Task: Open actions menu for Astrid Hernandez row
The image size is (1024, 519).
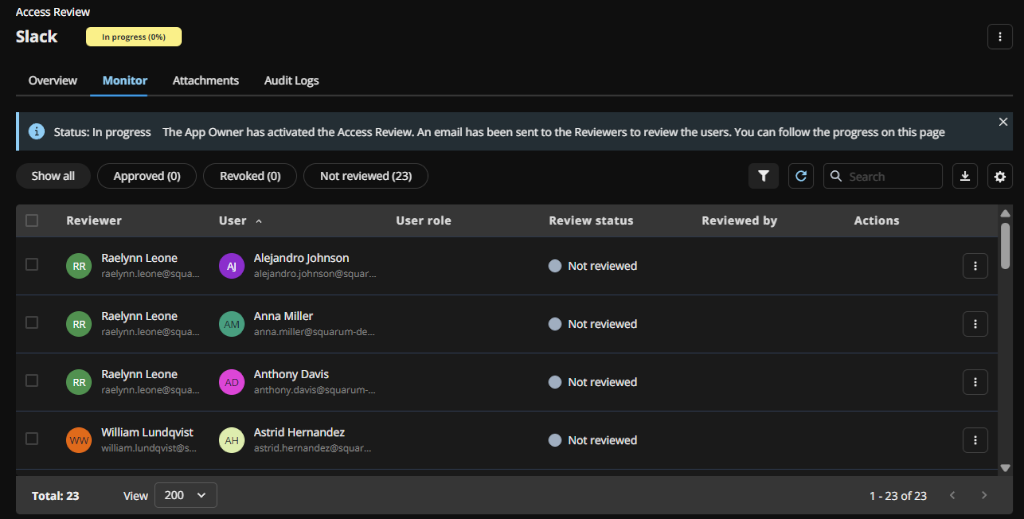Action: pos(975,440)
